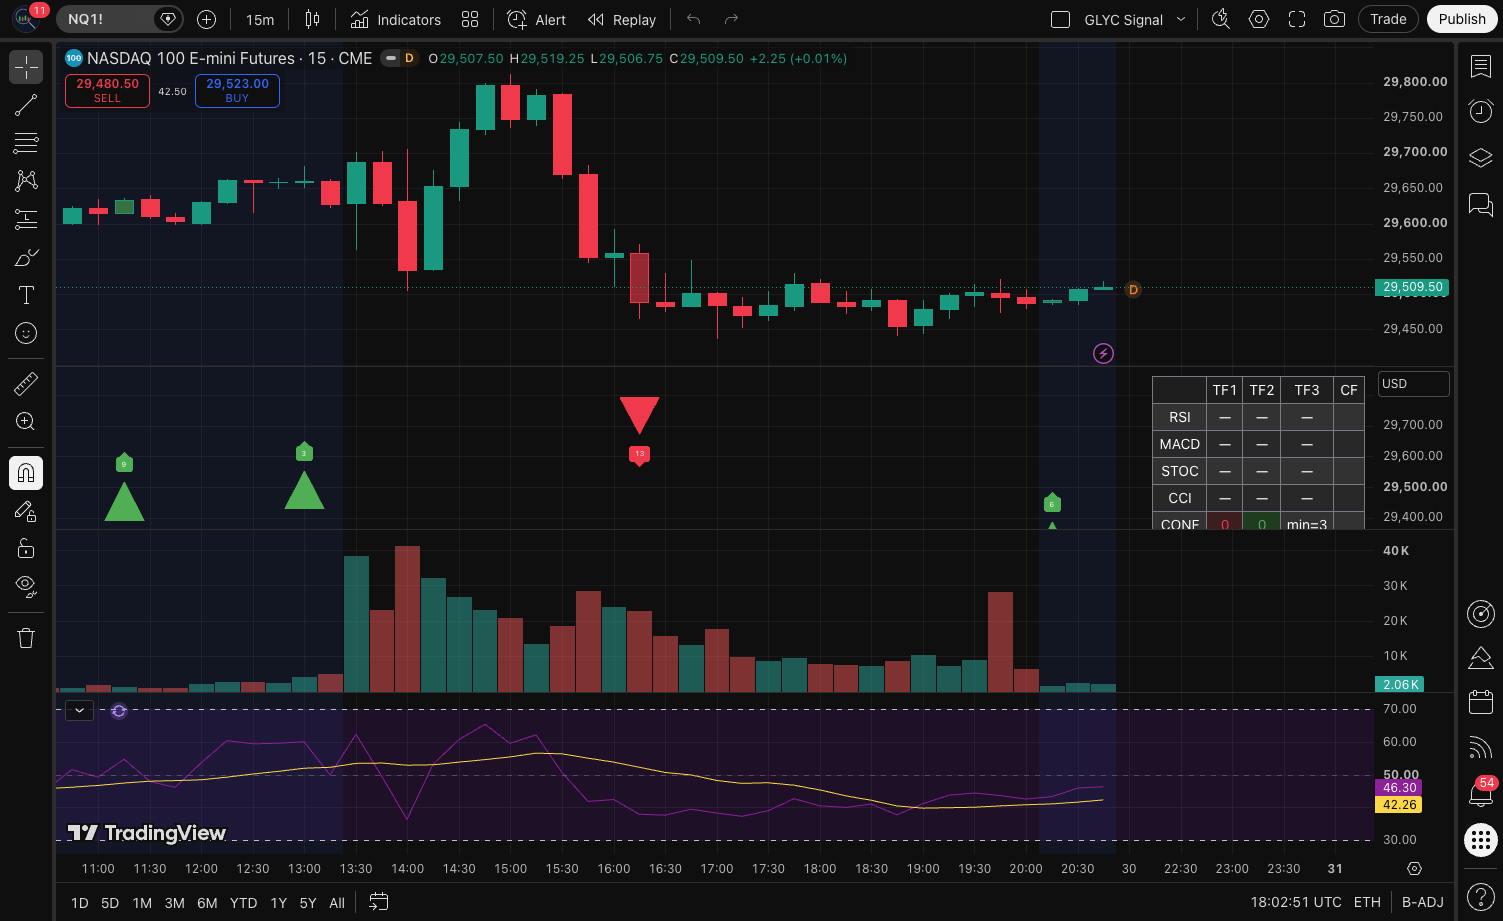Screen dimensions: 1503x921
Task: Open the 15m interval dropdown
Action: [260, 19]
